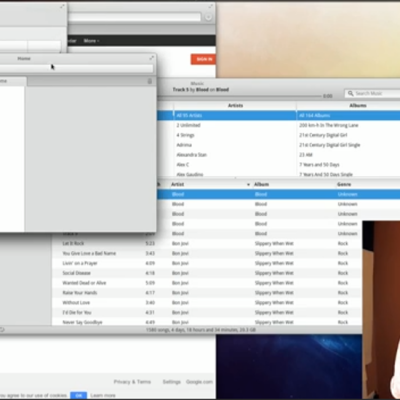Select artist '4 Strings'

(x=235, y=135)
